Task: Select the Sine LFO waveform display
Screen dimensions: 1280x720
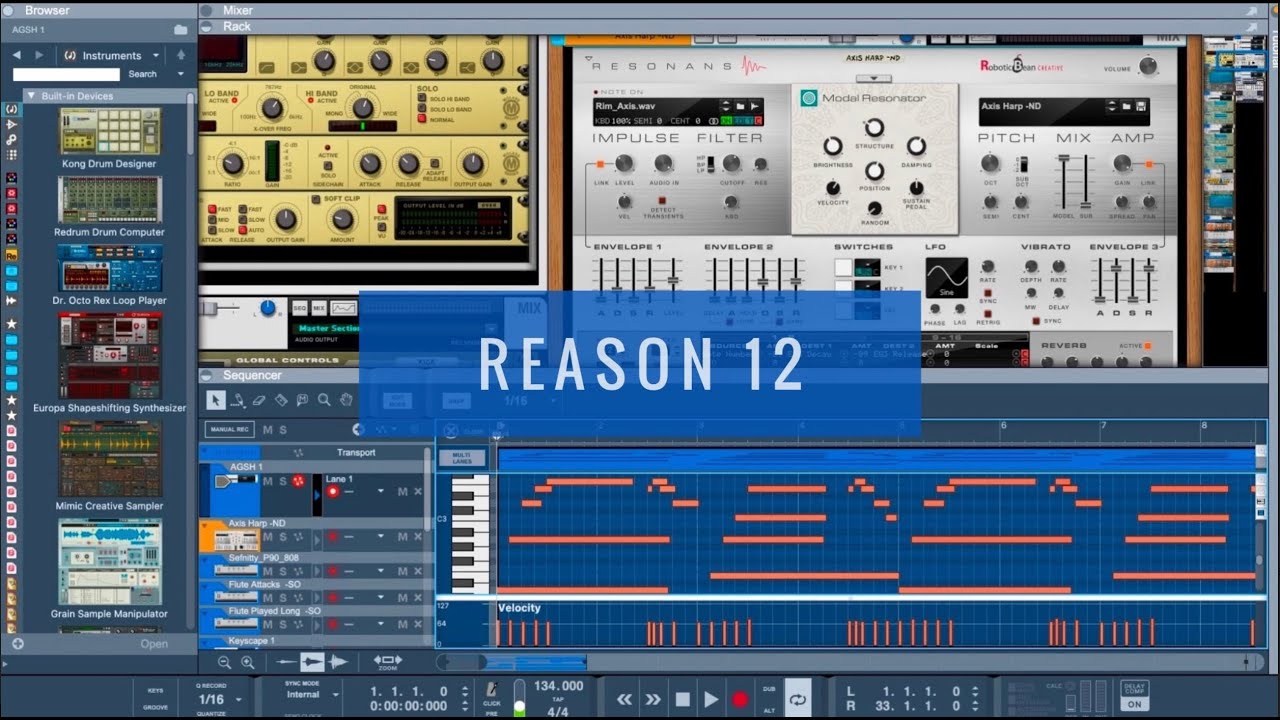Action: pyautogui.click(x=946, y=278)
